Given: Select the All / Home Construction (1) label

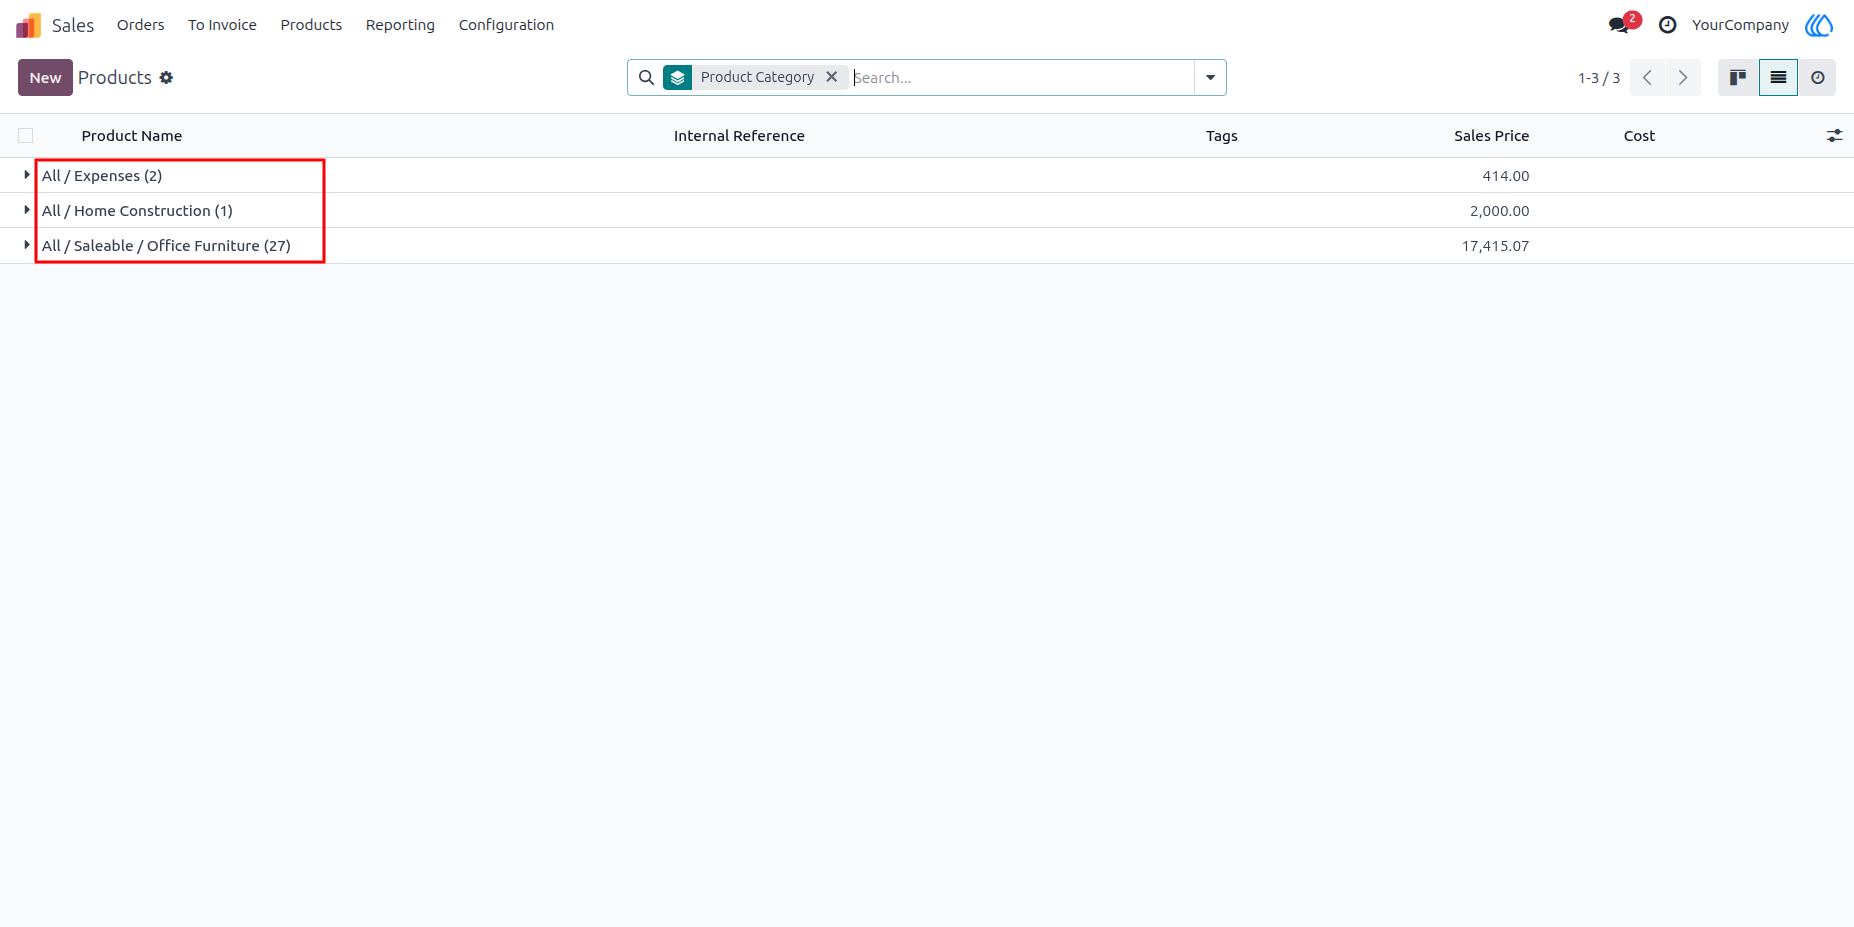Looking at the screenshot, I should 137,211.
